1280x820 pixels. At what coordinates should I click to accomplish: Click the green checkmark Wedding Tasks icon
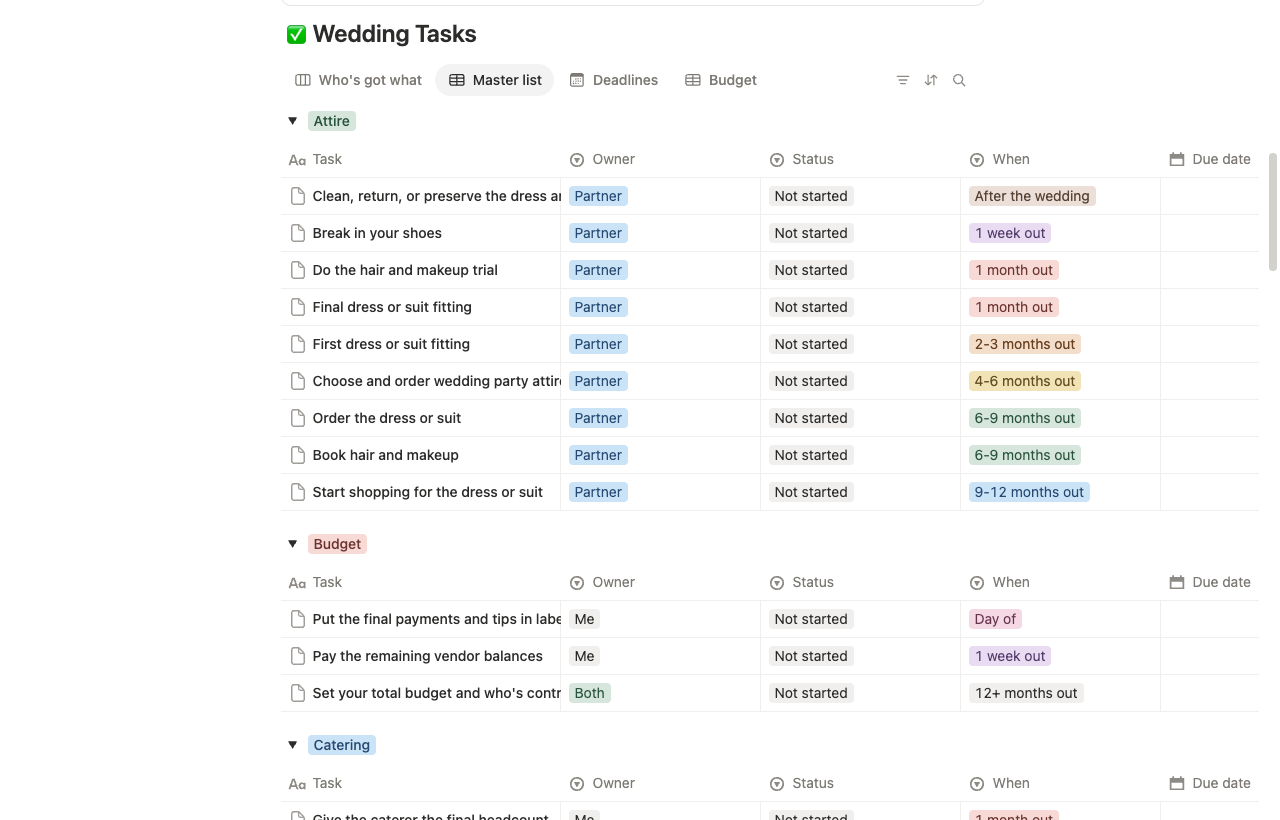(296, 34)
